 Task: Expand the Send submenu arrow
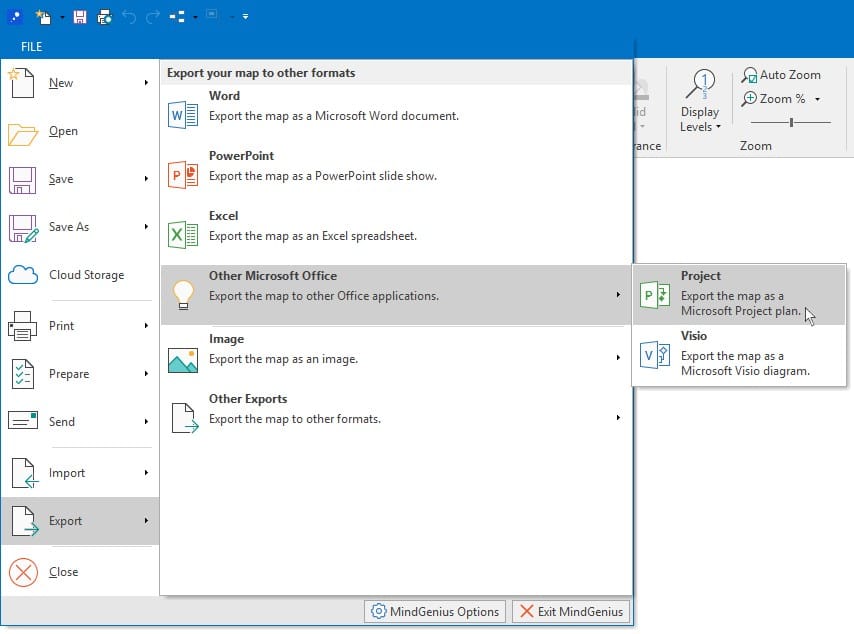coord(146,422)
